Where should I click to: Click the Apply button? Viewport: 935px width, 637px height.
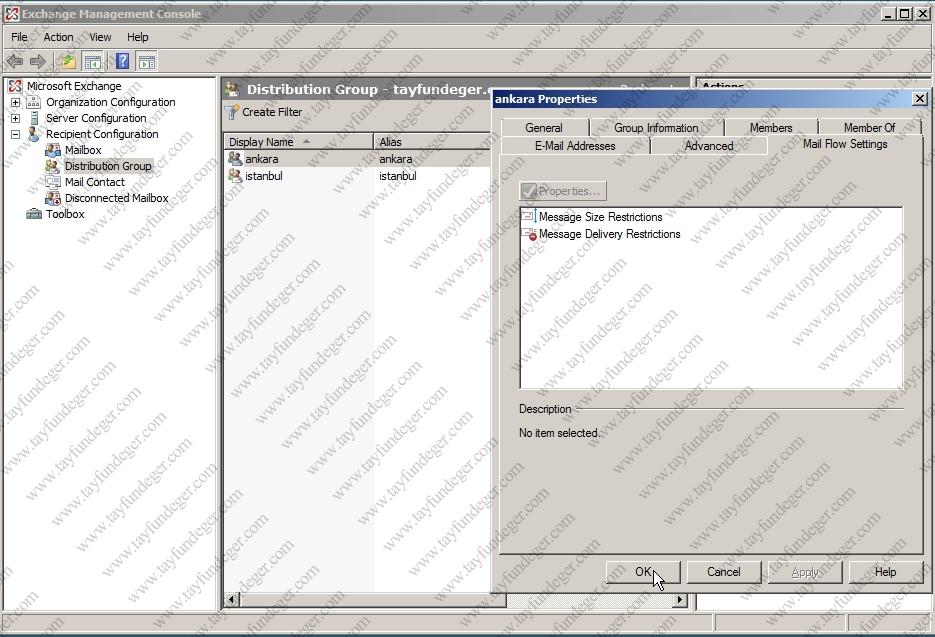(805, 572)
